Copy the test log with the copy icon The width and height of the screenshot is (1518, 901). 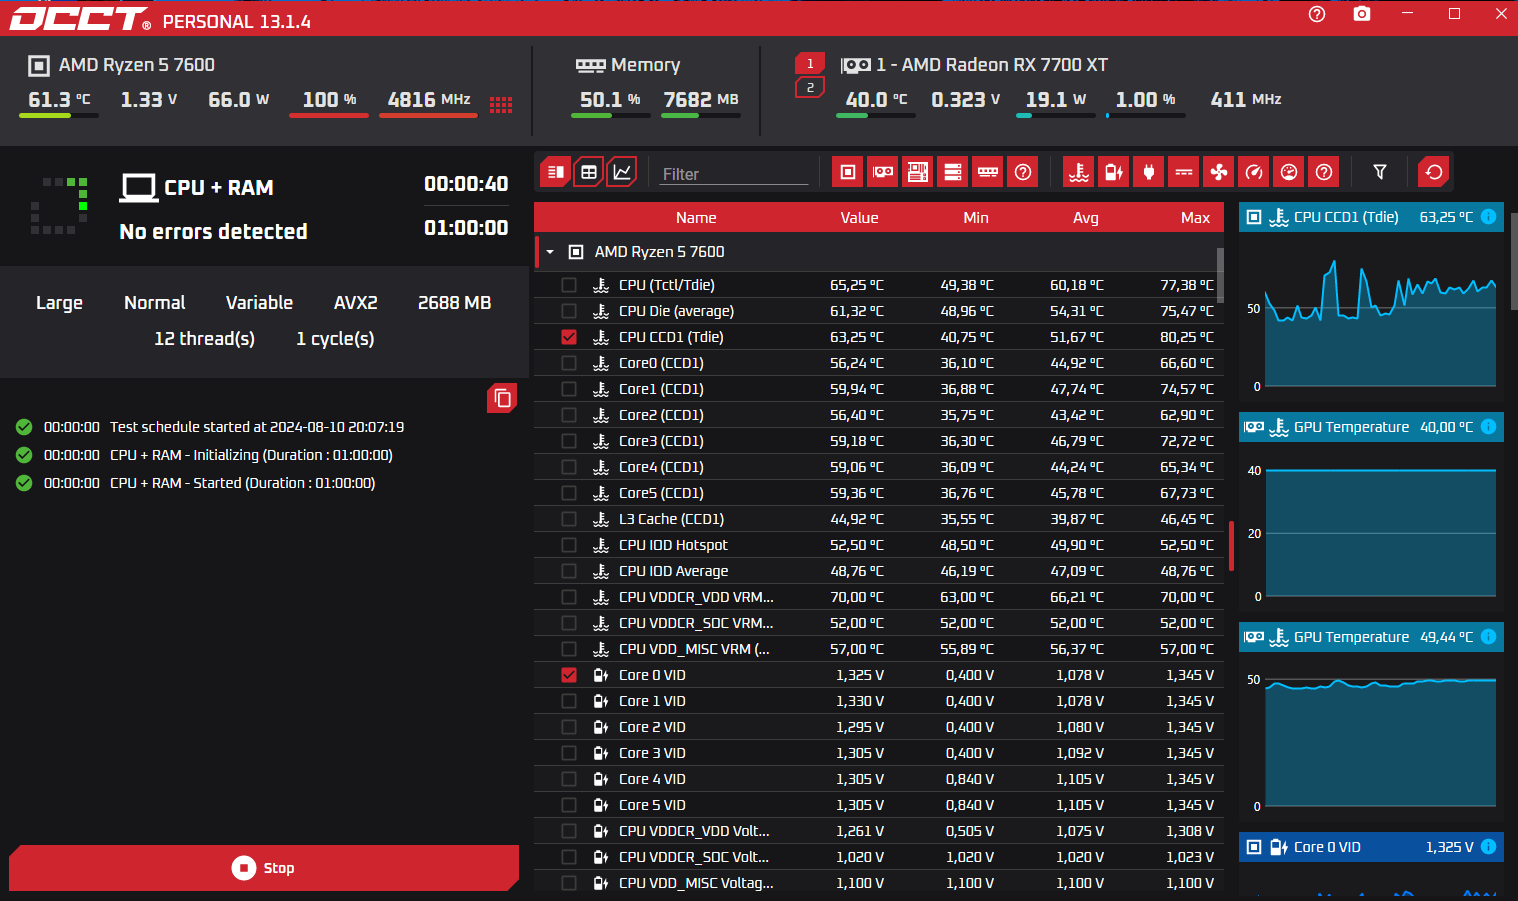[x=502, y=398]
